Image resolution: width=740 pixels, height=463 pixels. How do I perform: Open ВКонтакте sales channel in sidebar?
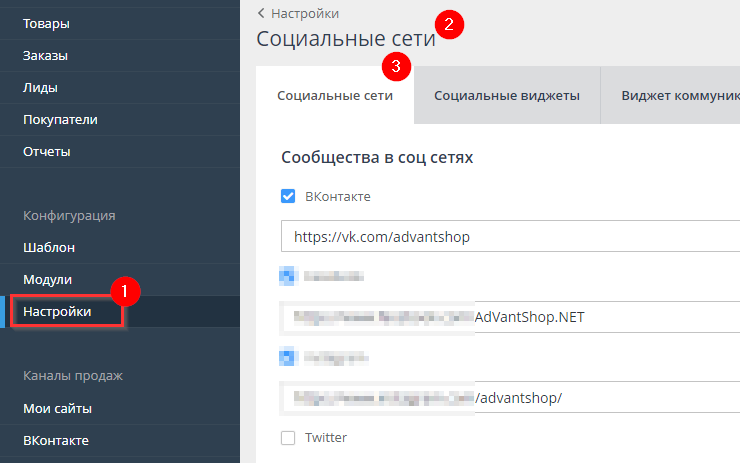coord(55,440)
